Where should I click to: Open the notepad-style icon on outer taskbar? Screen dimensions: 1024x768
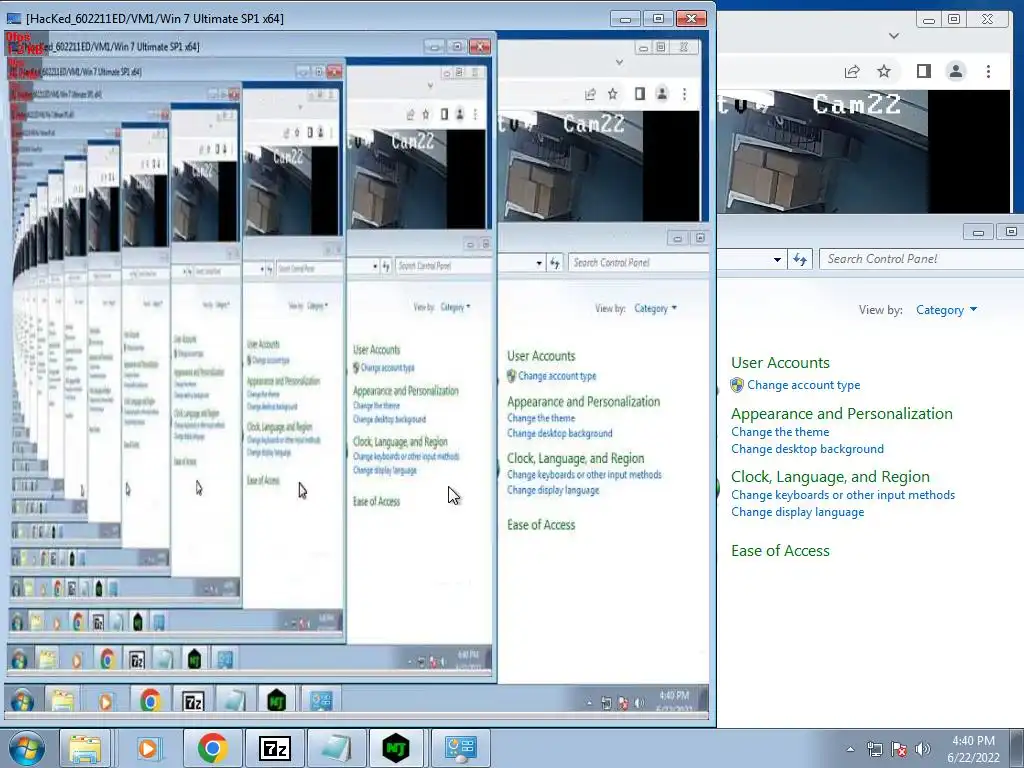tap(336, 748)
